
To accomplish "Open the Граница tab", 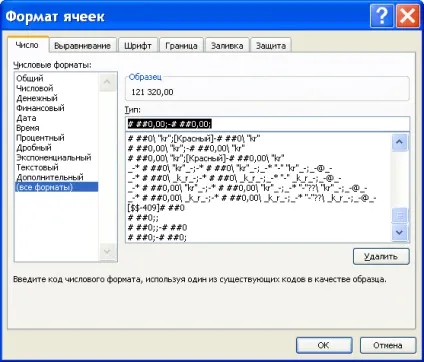I will coord(181,46).
